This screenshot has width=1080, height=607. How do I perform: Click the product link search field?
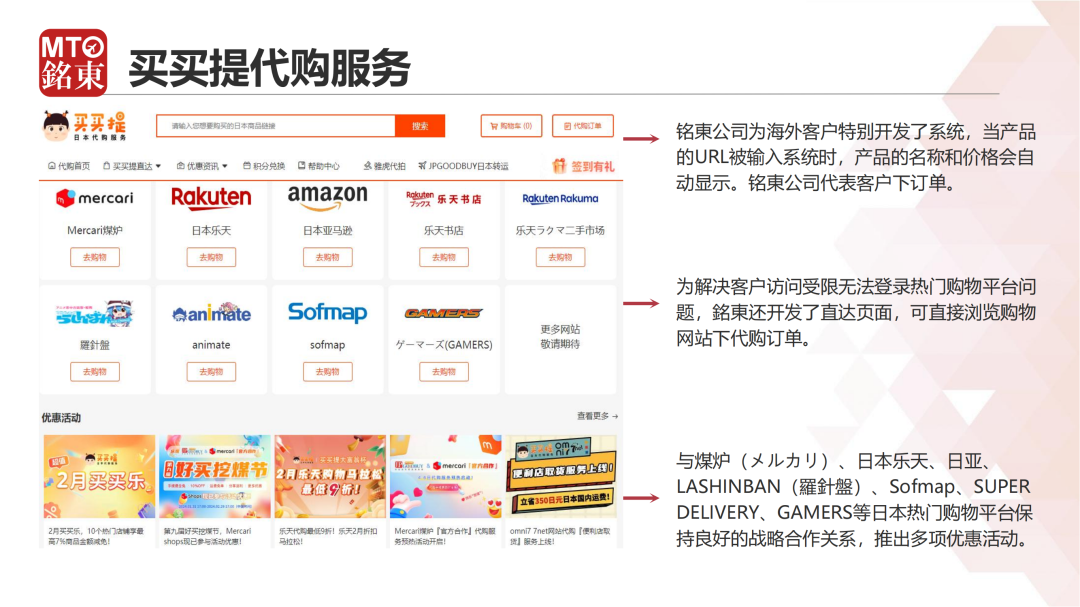[x=276, y=126]
